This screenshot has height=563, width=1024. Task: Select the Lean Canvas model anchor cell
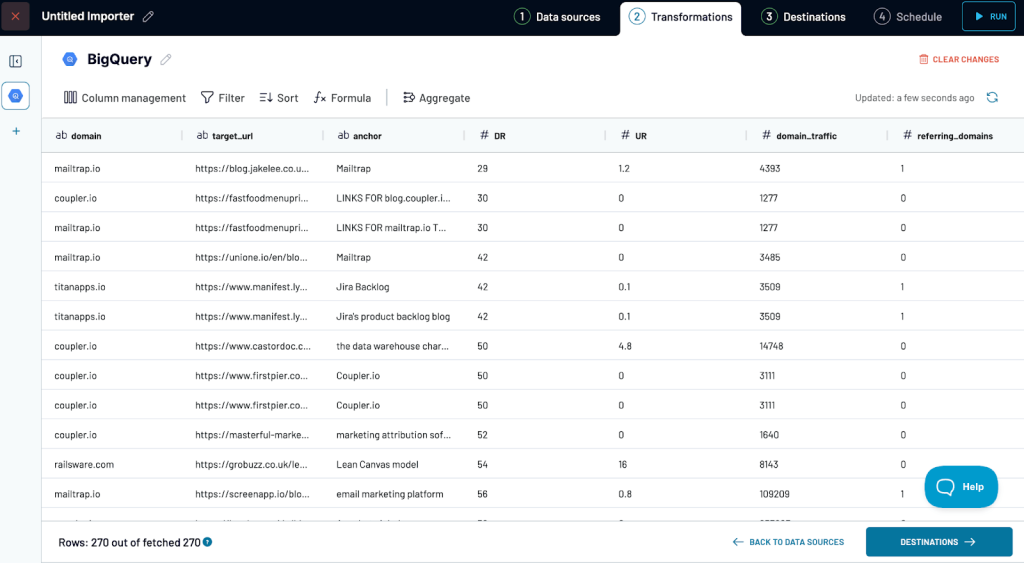coord(377,464)
